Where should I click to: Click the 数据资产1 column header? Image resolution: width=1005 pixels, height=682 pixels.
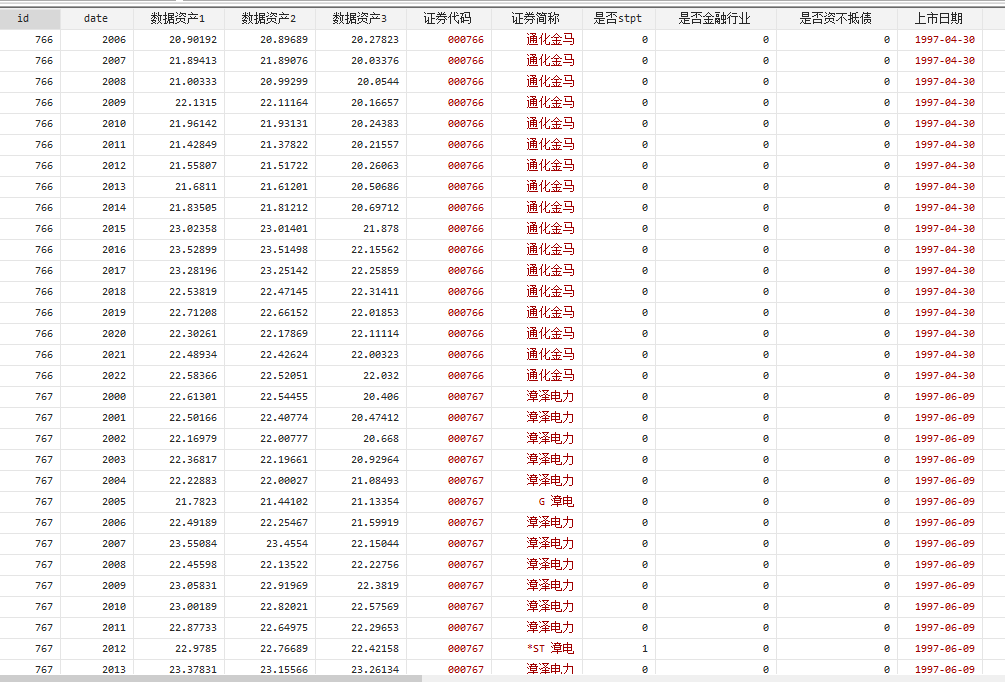[178, 18]
